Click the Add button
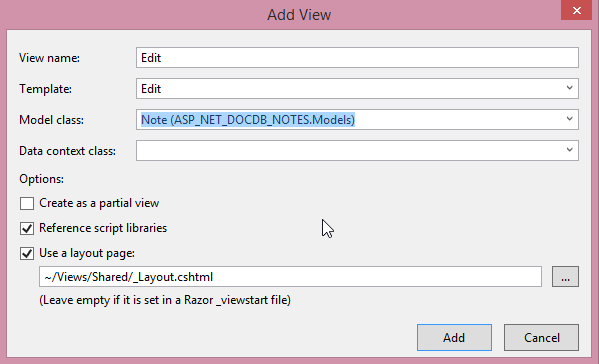This screenshot has width=599, height=364. coord(454,338)
